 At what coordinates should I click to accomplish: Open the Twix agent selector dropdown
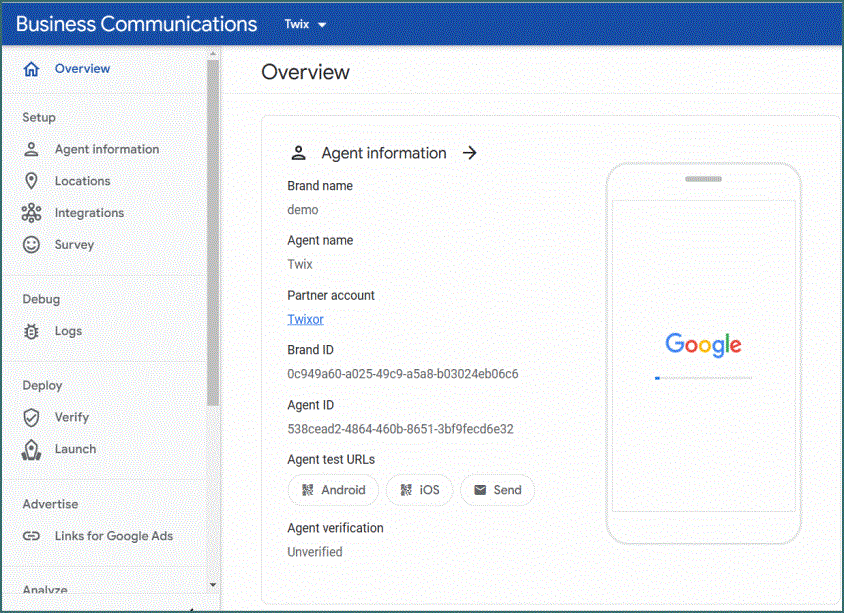click(x=305, y=25)
